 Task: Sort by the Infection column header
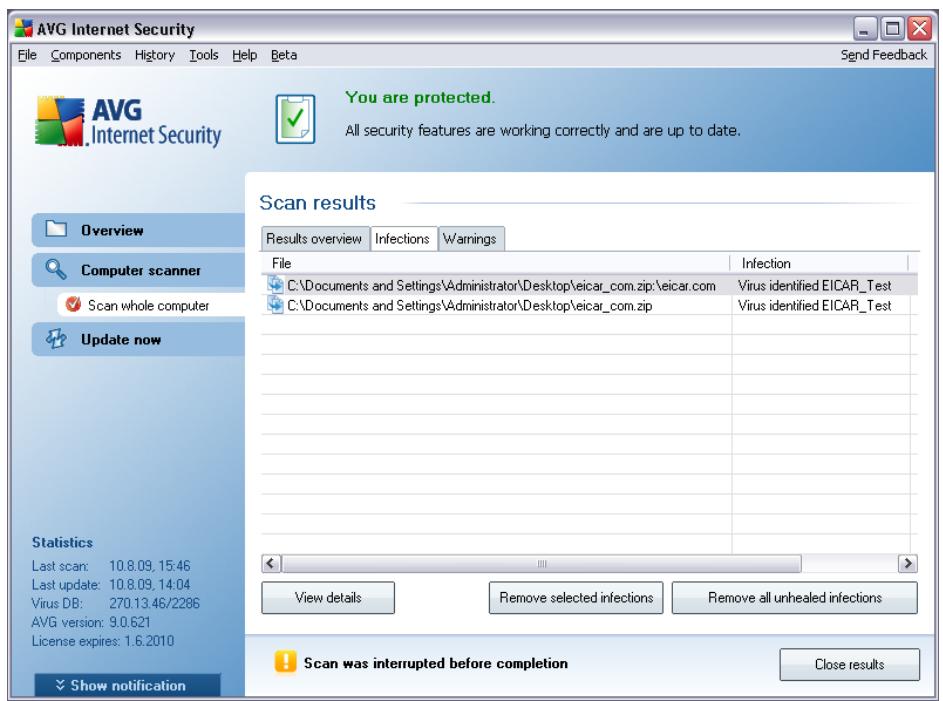pos(819,263)
